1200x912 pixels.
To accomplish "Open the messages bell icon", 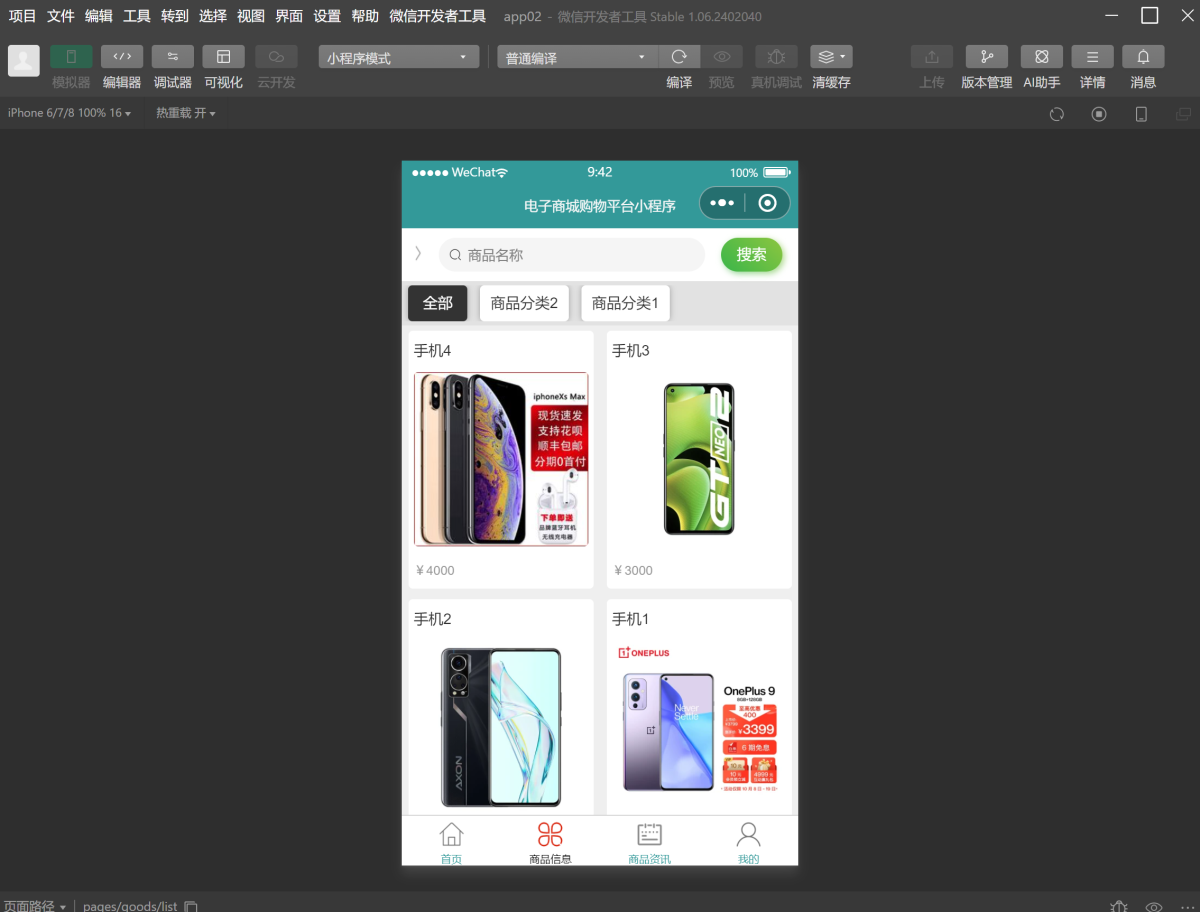I will (1143, 57).
